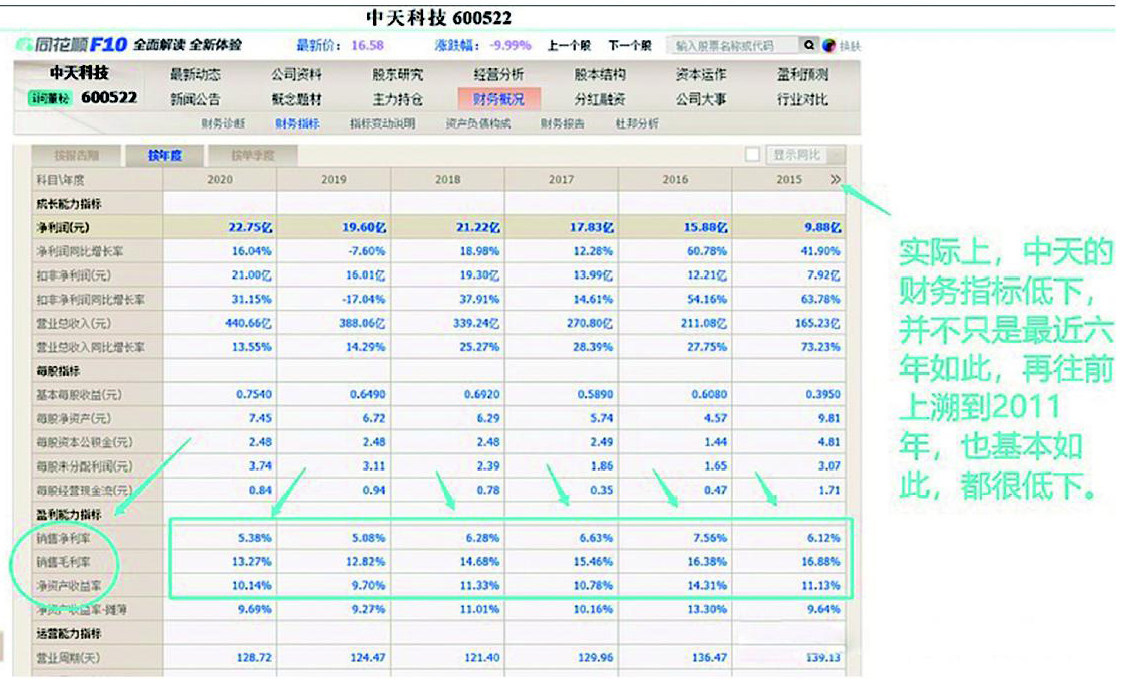Open the 资产负债构成 sub-tab
This screenshot has height=687, width=1135.
pos(477,124)
